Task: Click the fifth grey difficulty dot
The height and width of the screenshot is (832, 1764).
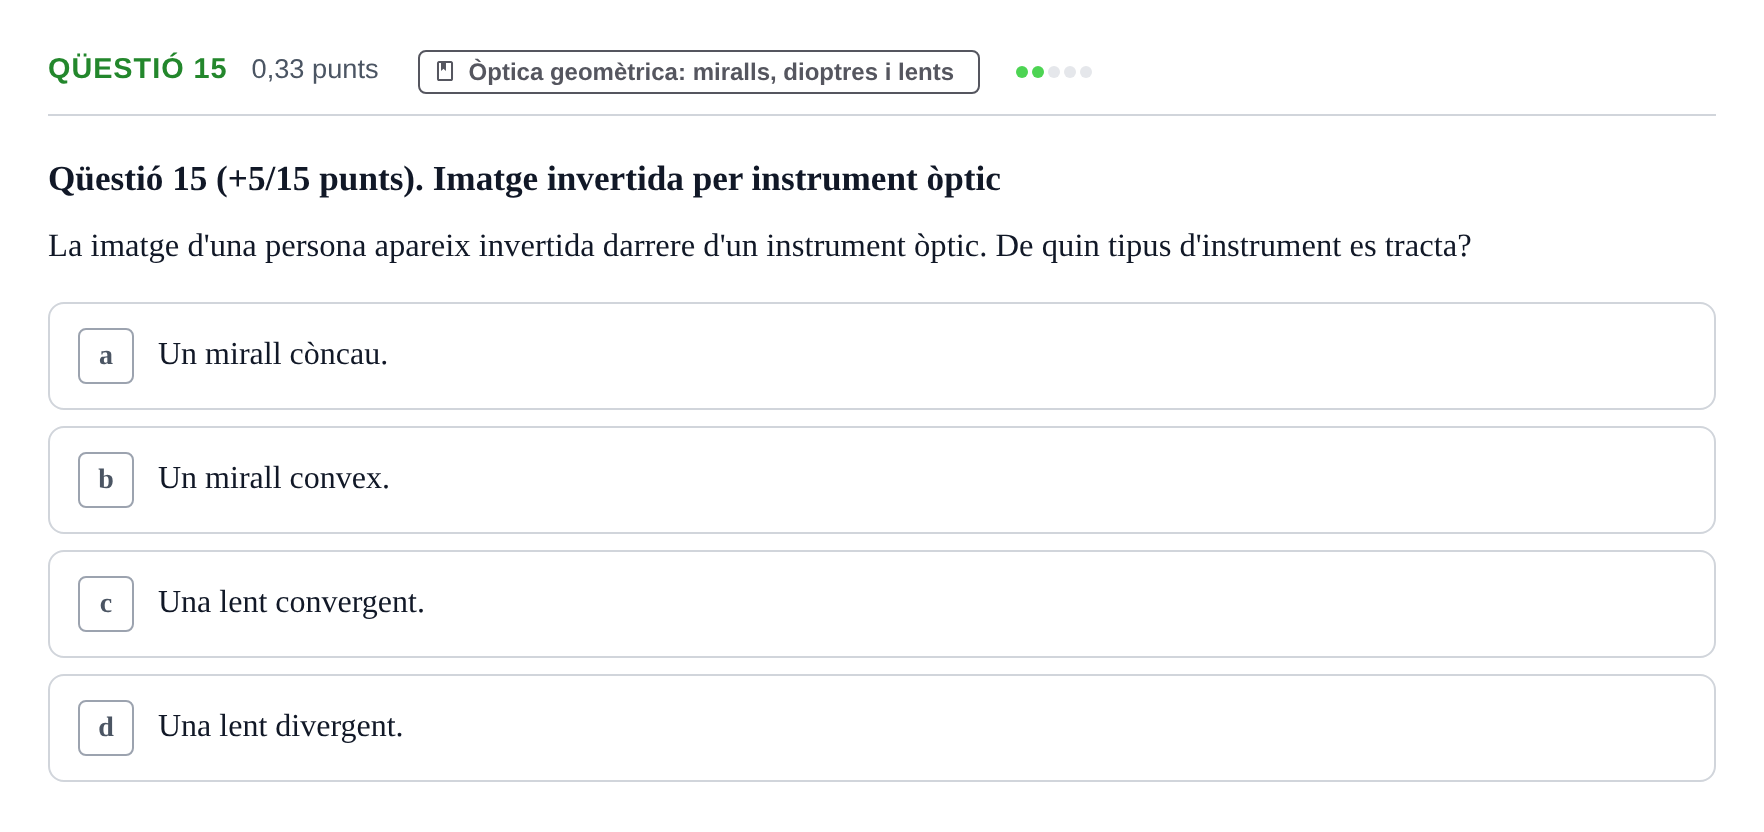Action: 1086,72
